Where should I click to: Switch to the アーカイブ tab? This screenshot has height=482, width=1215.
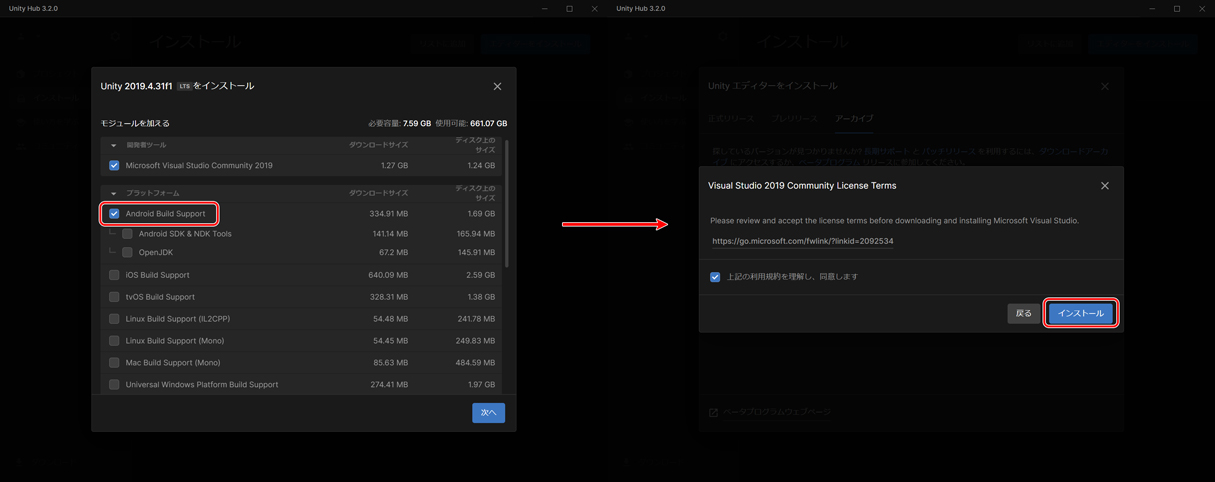(854, 119)
